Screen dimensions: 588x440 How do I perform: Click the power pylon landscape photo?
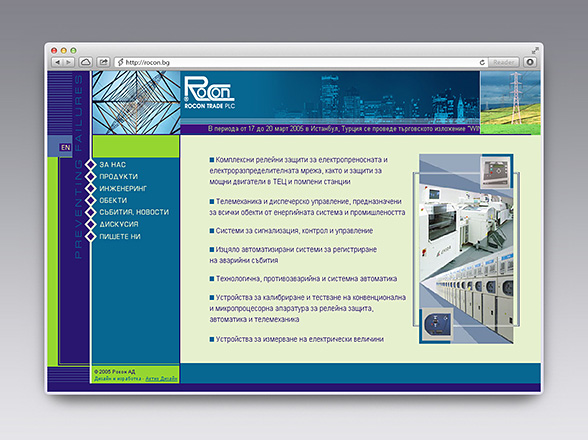(x=510, y=102)
